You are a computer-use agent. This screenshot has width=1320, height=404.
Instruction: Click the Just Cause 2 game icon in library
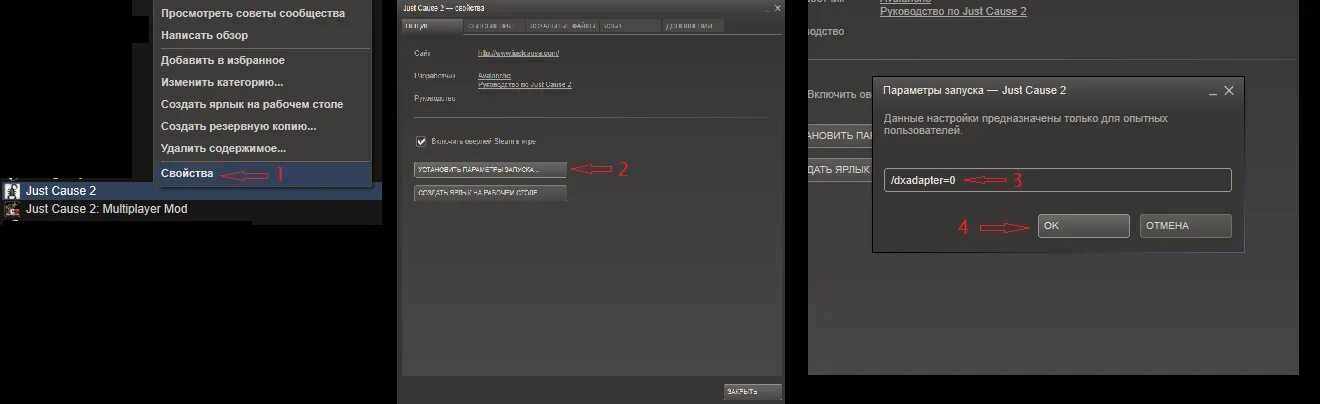pyautogui.click(x=13, y=190)
